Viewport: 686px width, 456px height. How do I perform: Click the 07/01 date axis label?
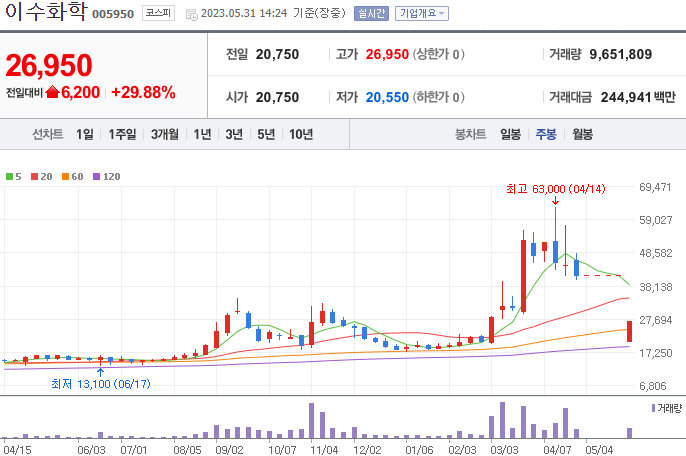pos(133,450)
